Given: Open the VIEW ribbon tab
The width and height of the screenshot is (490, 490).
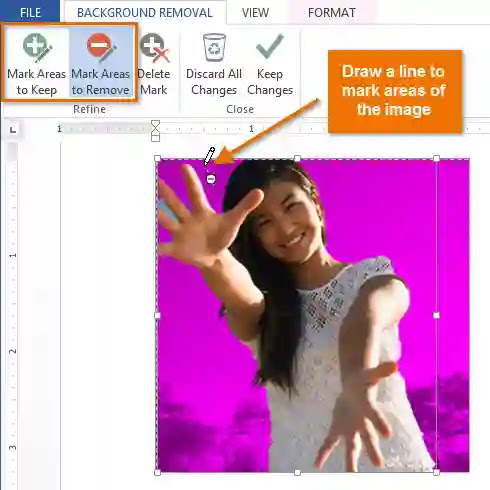Looking at the screenshot, I should [x=255, y=13].
